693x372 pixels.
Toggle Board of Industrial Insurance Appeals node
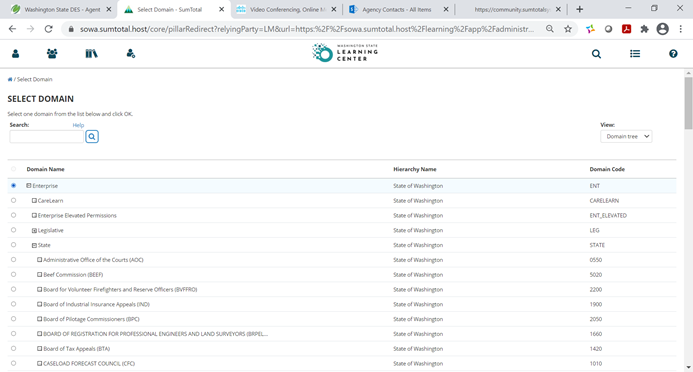(x=39, y=304)
